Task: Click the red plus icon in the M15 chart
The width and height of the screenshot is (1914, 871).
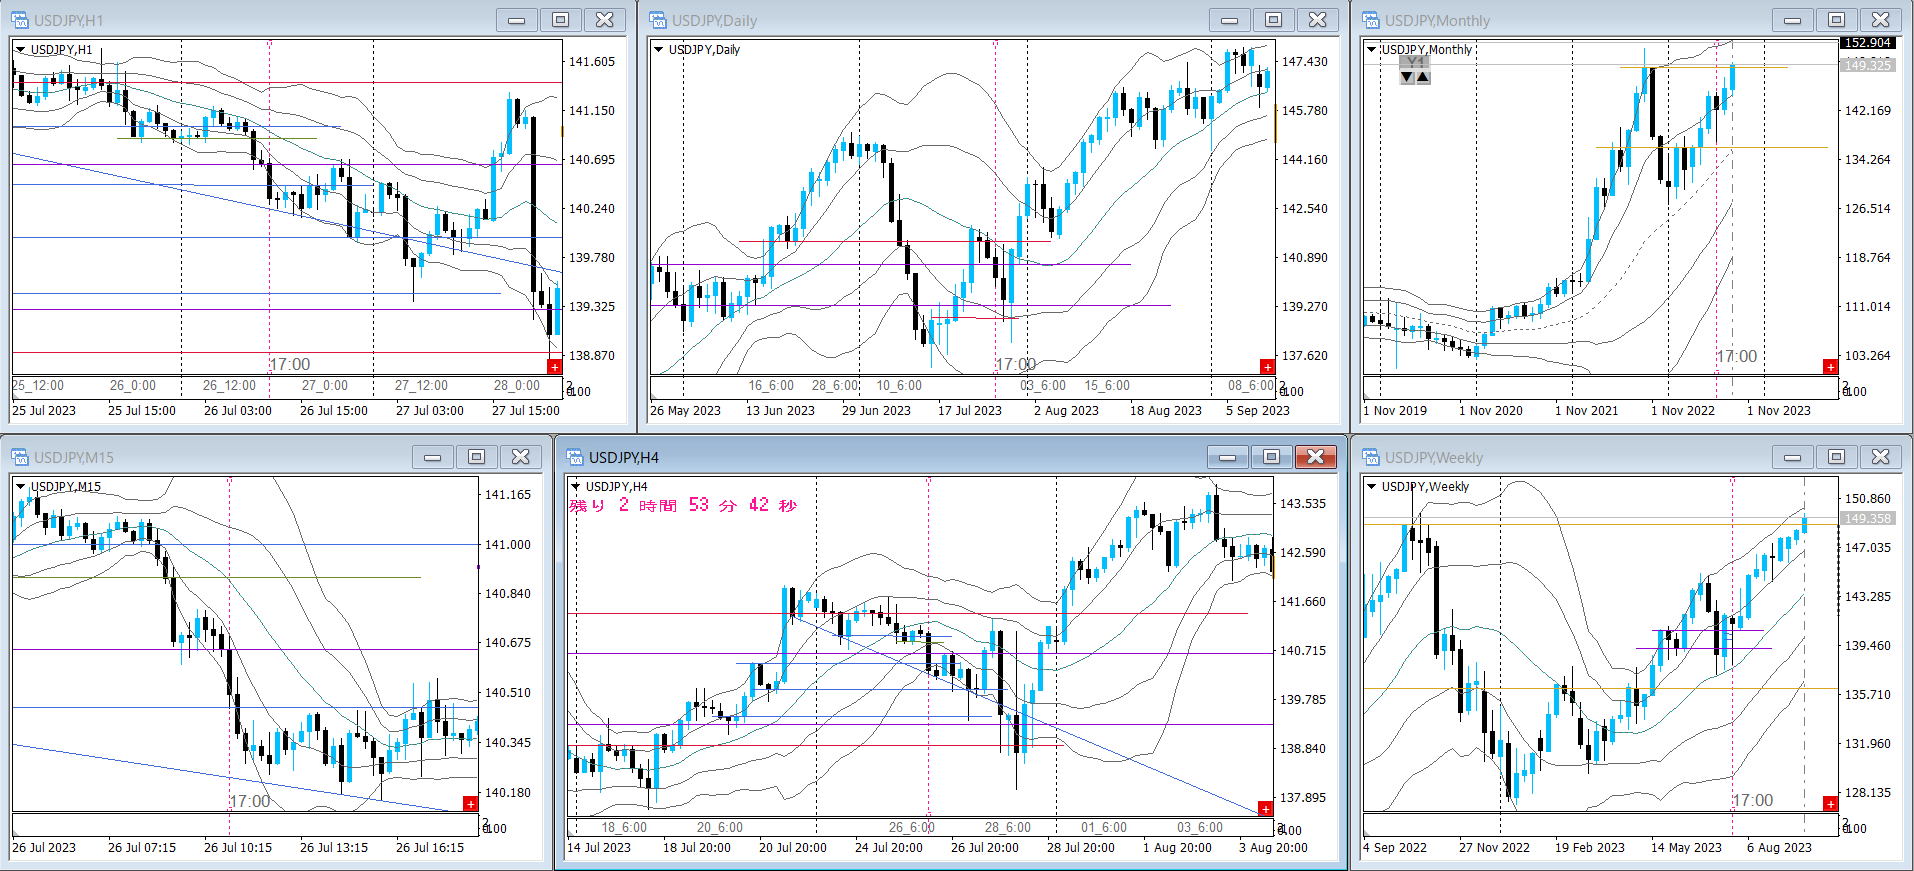Action: pyautogui.click(x=470, y=804)
